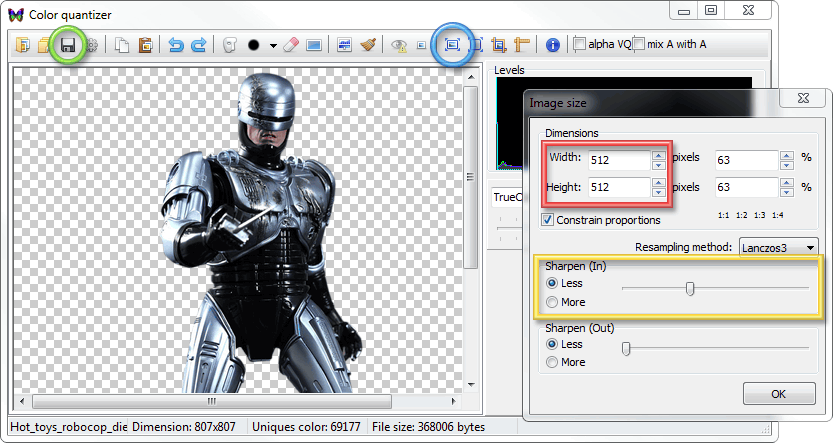Click the first open-file icon in the toolbar
The width and height of the screenshot is (833, 443).
[22, 45]
